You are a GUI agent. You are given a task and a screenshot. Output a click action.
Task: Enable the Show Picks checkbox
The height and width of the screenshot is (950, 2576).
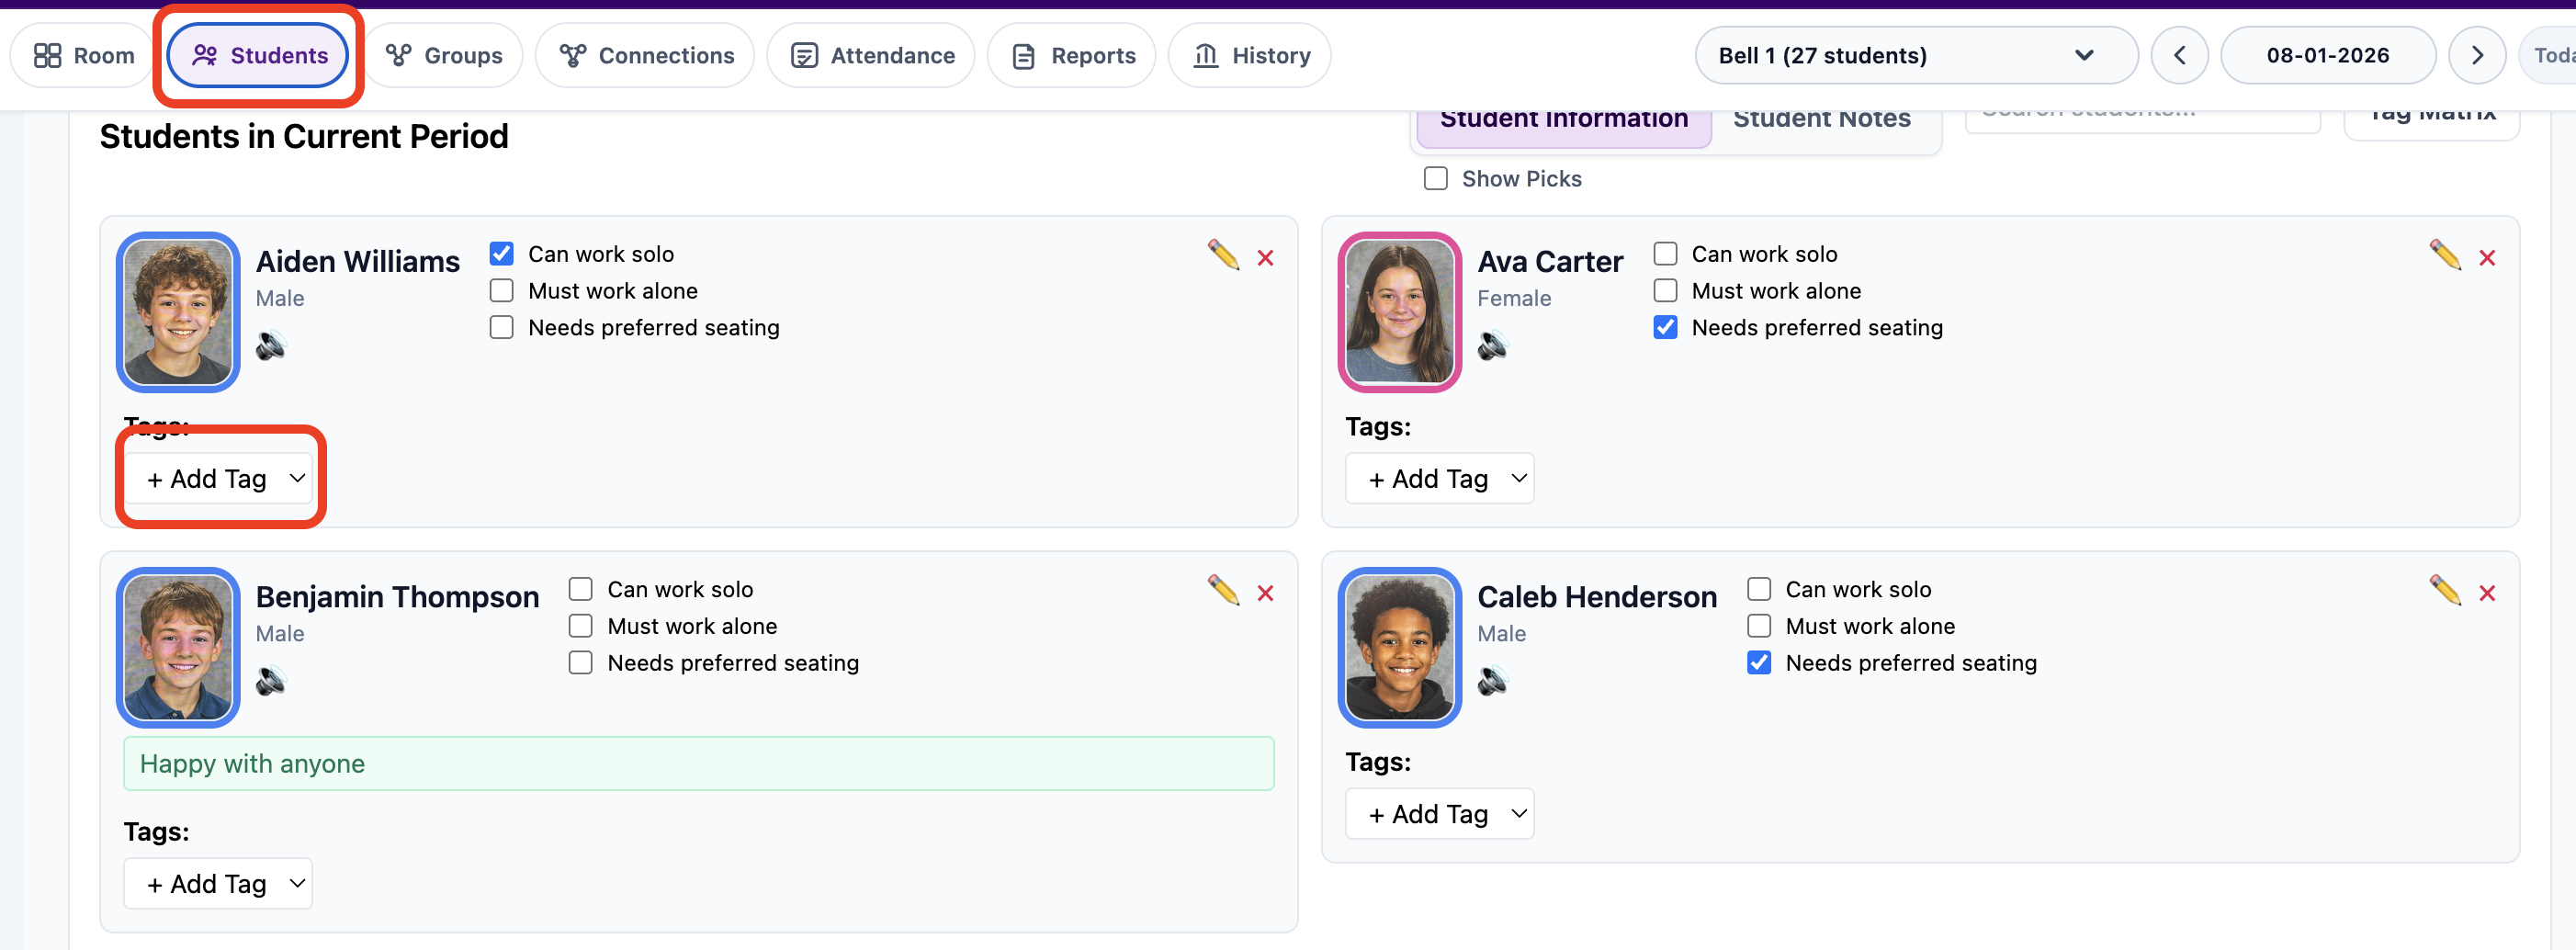[1436, 179]
